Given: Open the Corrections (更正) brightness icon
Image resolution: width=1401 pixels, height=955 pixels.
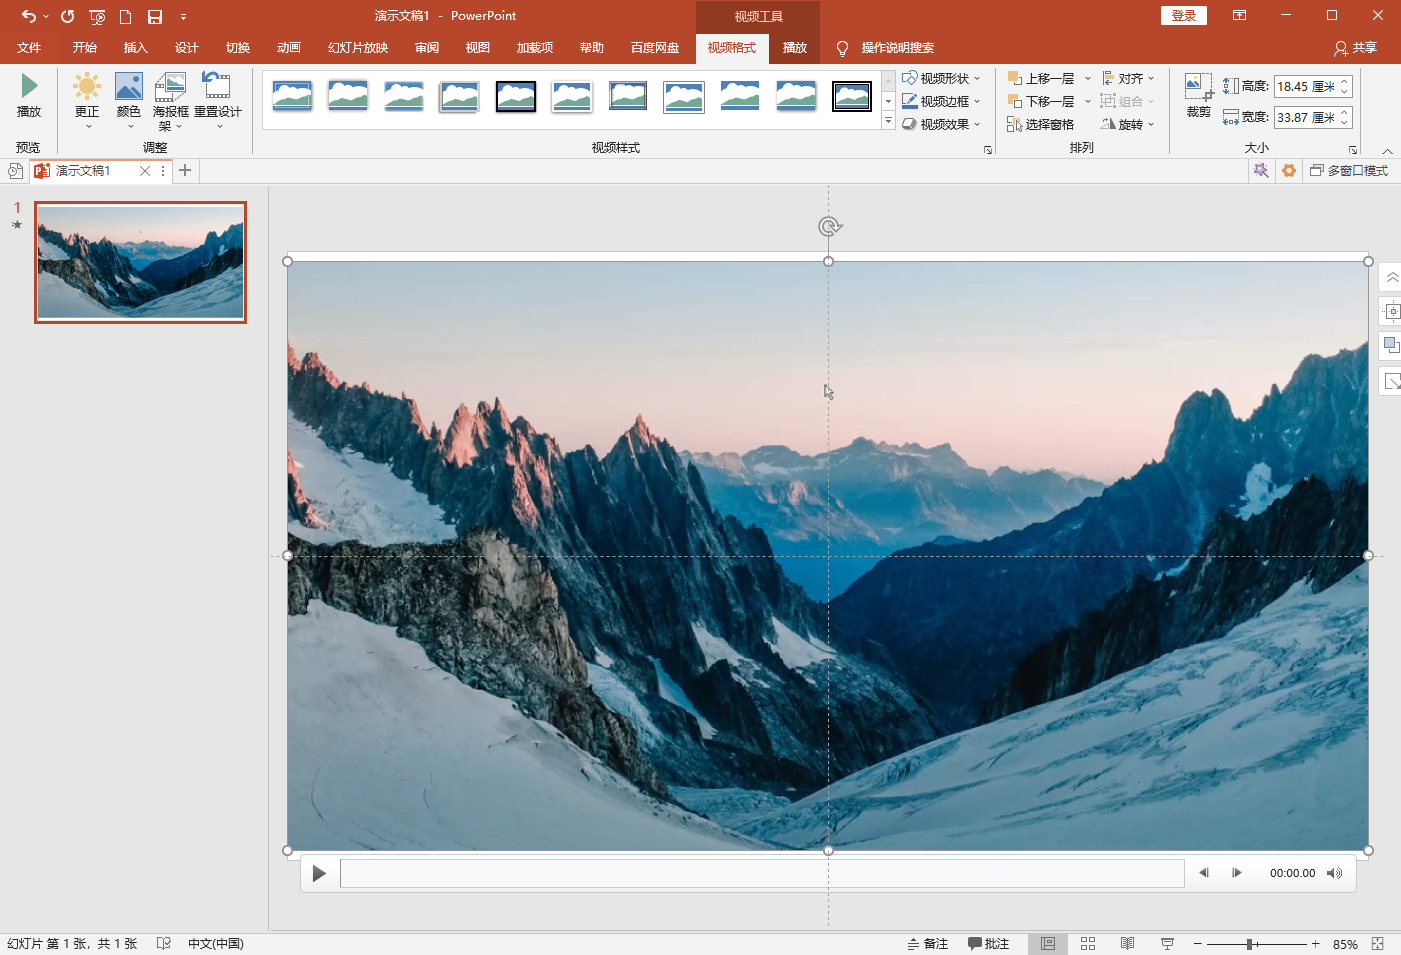Looking at the screenshot, I should 87,87.
